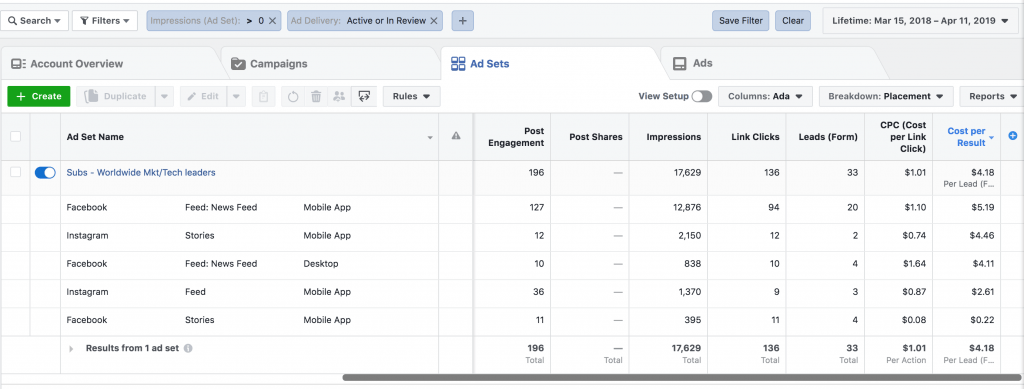Click the Ad Set Name column sort arrow
Viewport: 1024px width, 389px height.
click(x=430, y=138)
